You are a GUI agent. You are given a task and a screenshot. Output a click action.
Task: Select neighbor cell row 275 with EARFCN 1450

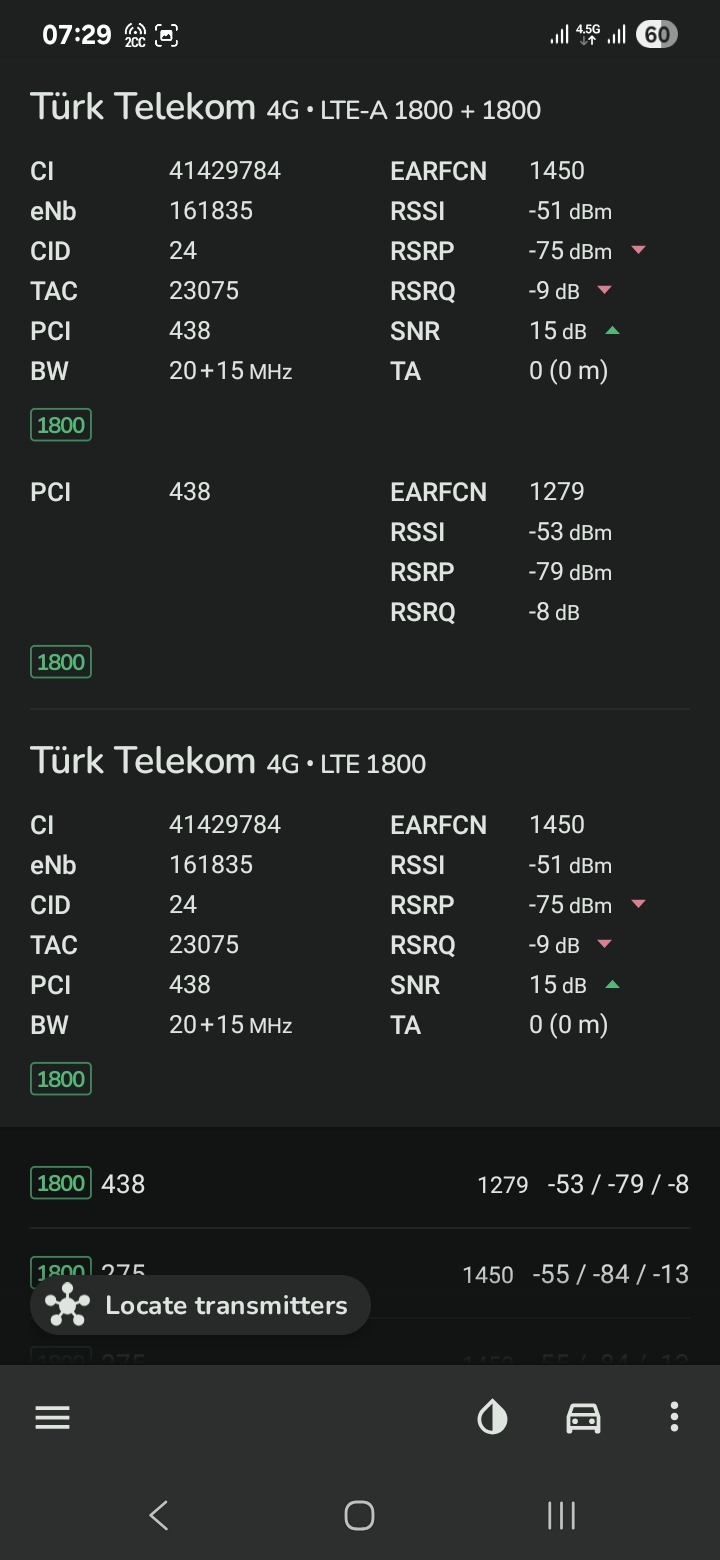coord(360,1274)
